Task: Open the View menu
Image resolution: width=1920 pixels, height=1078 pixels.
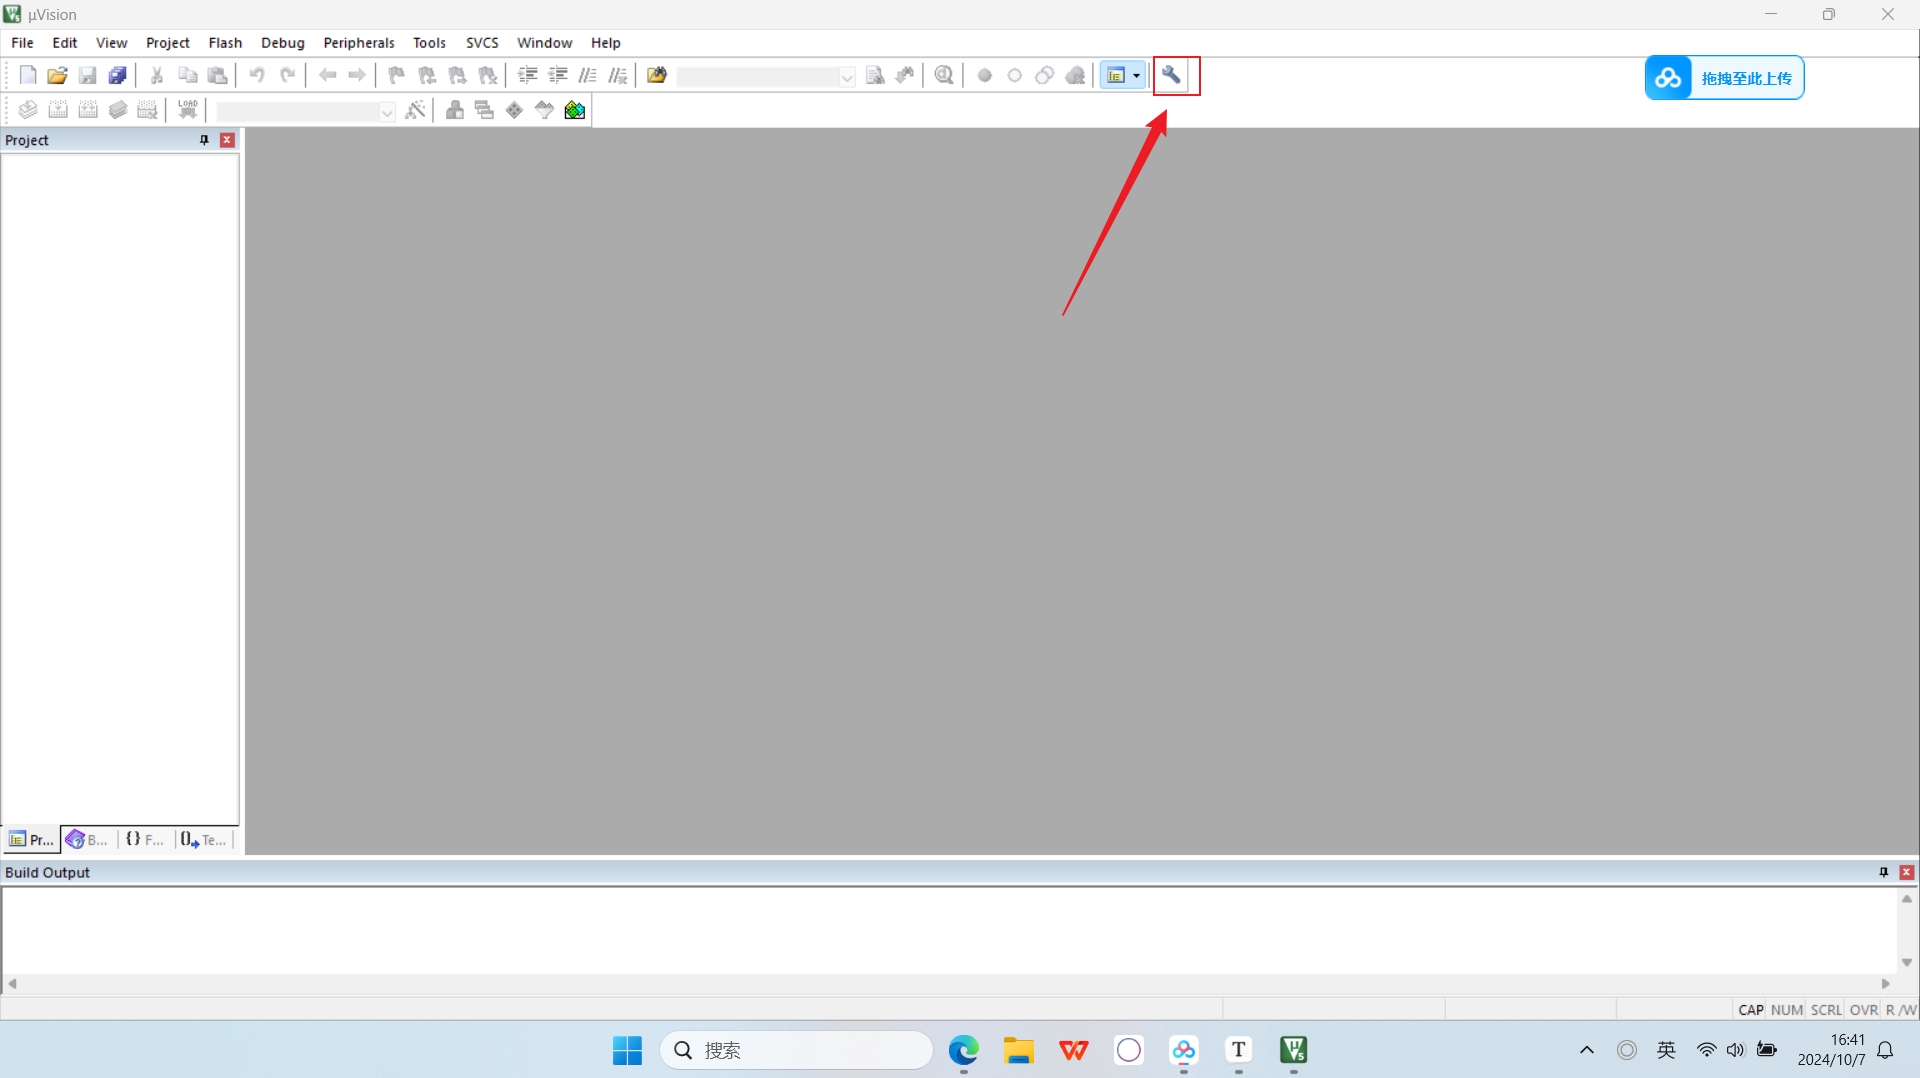Action: coord(111,43)
